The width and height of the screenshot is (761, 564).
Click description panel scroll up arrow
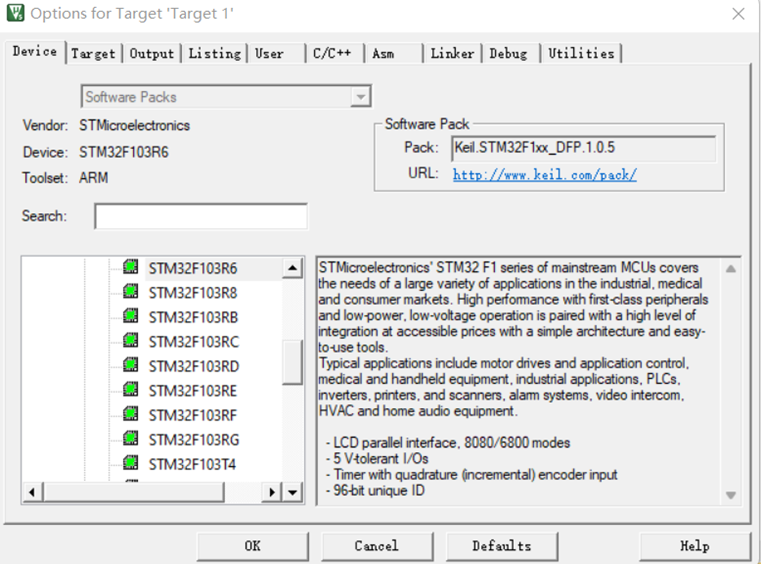[731, 269]
